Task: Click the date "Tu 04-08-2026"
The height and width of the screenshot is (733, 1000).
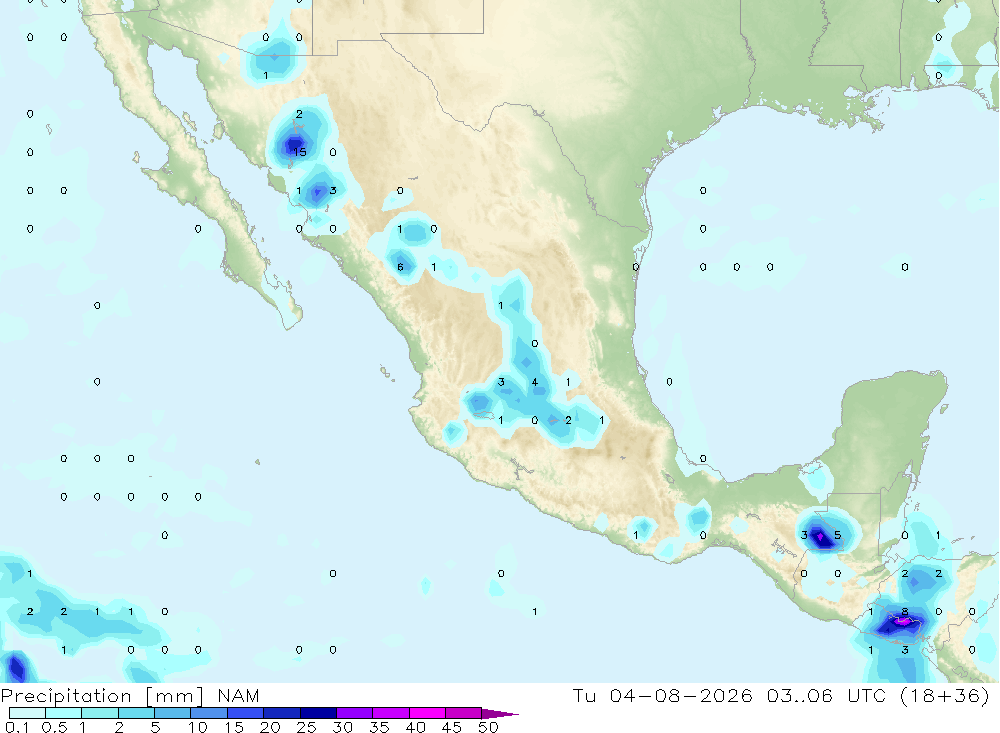Action: tap(662, 696)
